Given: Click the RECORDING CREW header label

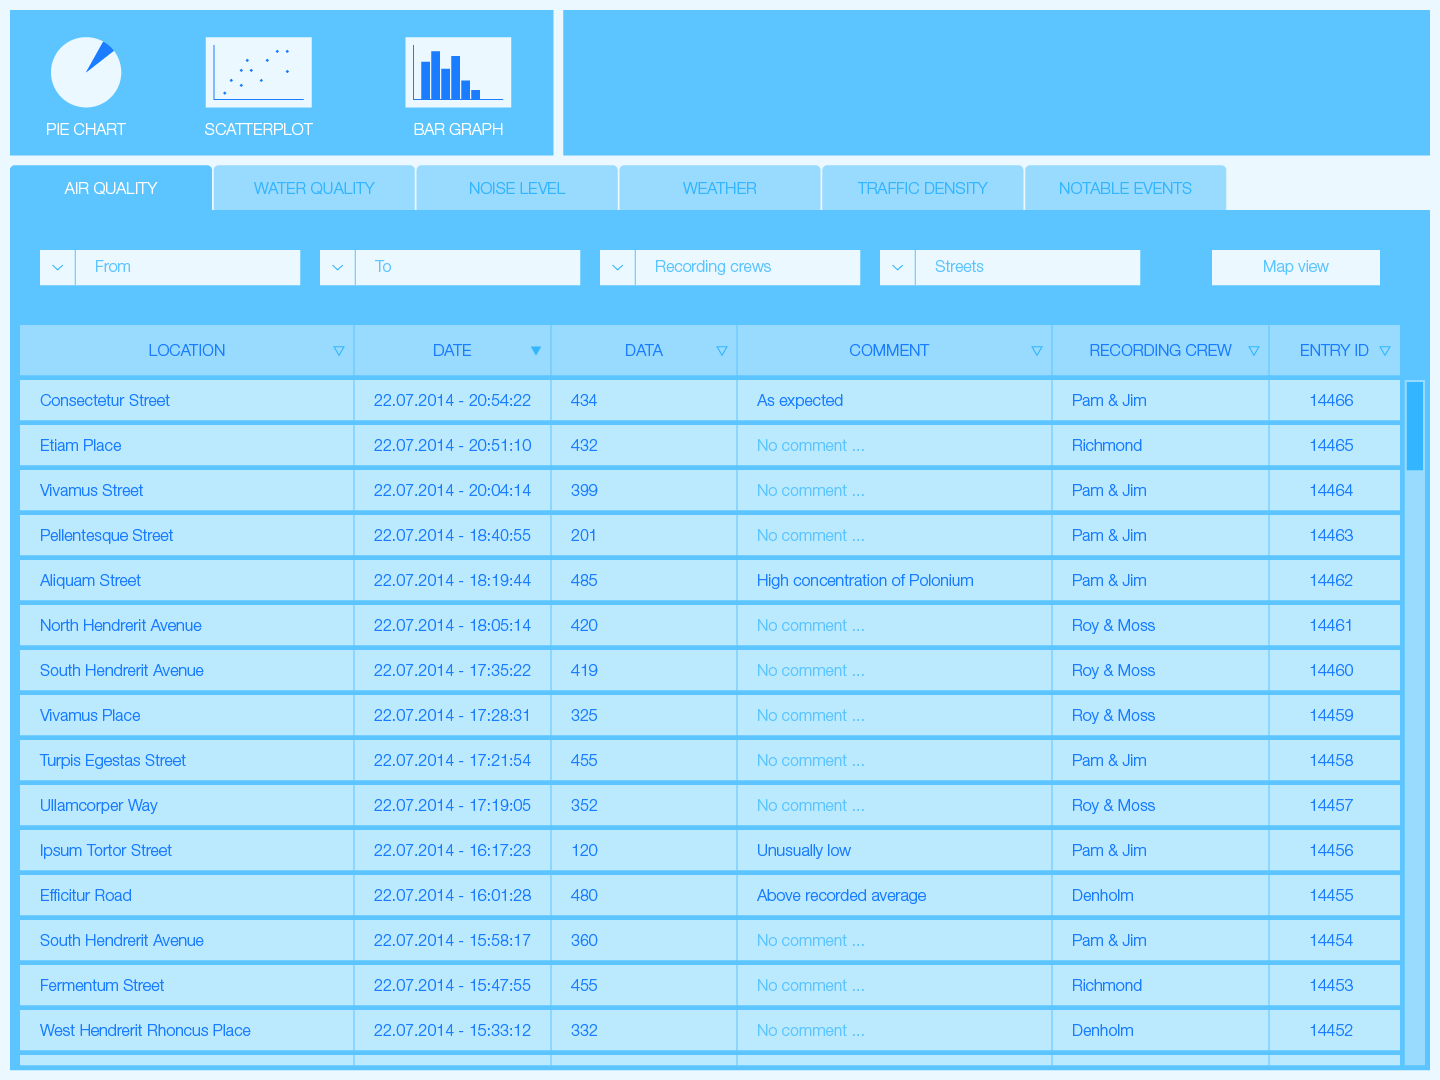Looking at the screenshot, I should (1160, 351).
